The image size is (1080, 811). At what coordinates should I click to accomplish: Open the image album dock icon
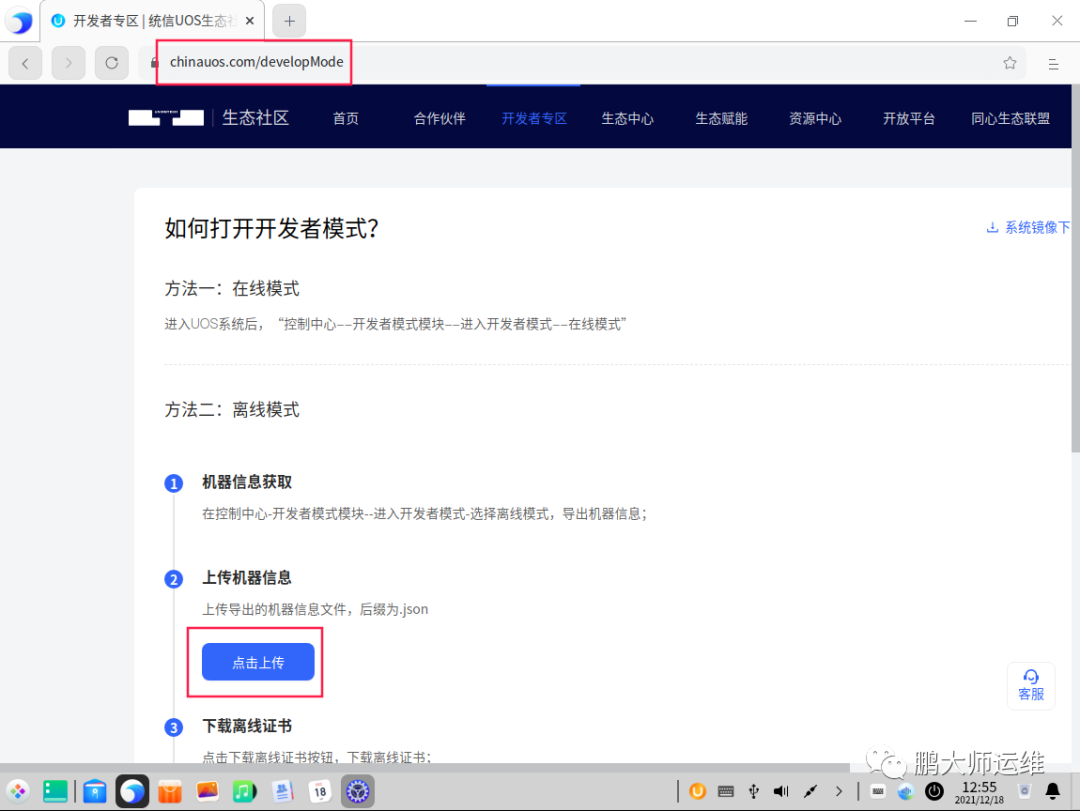[x=207, y=791]
